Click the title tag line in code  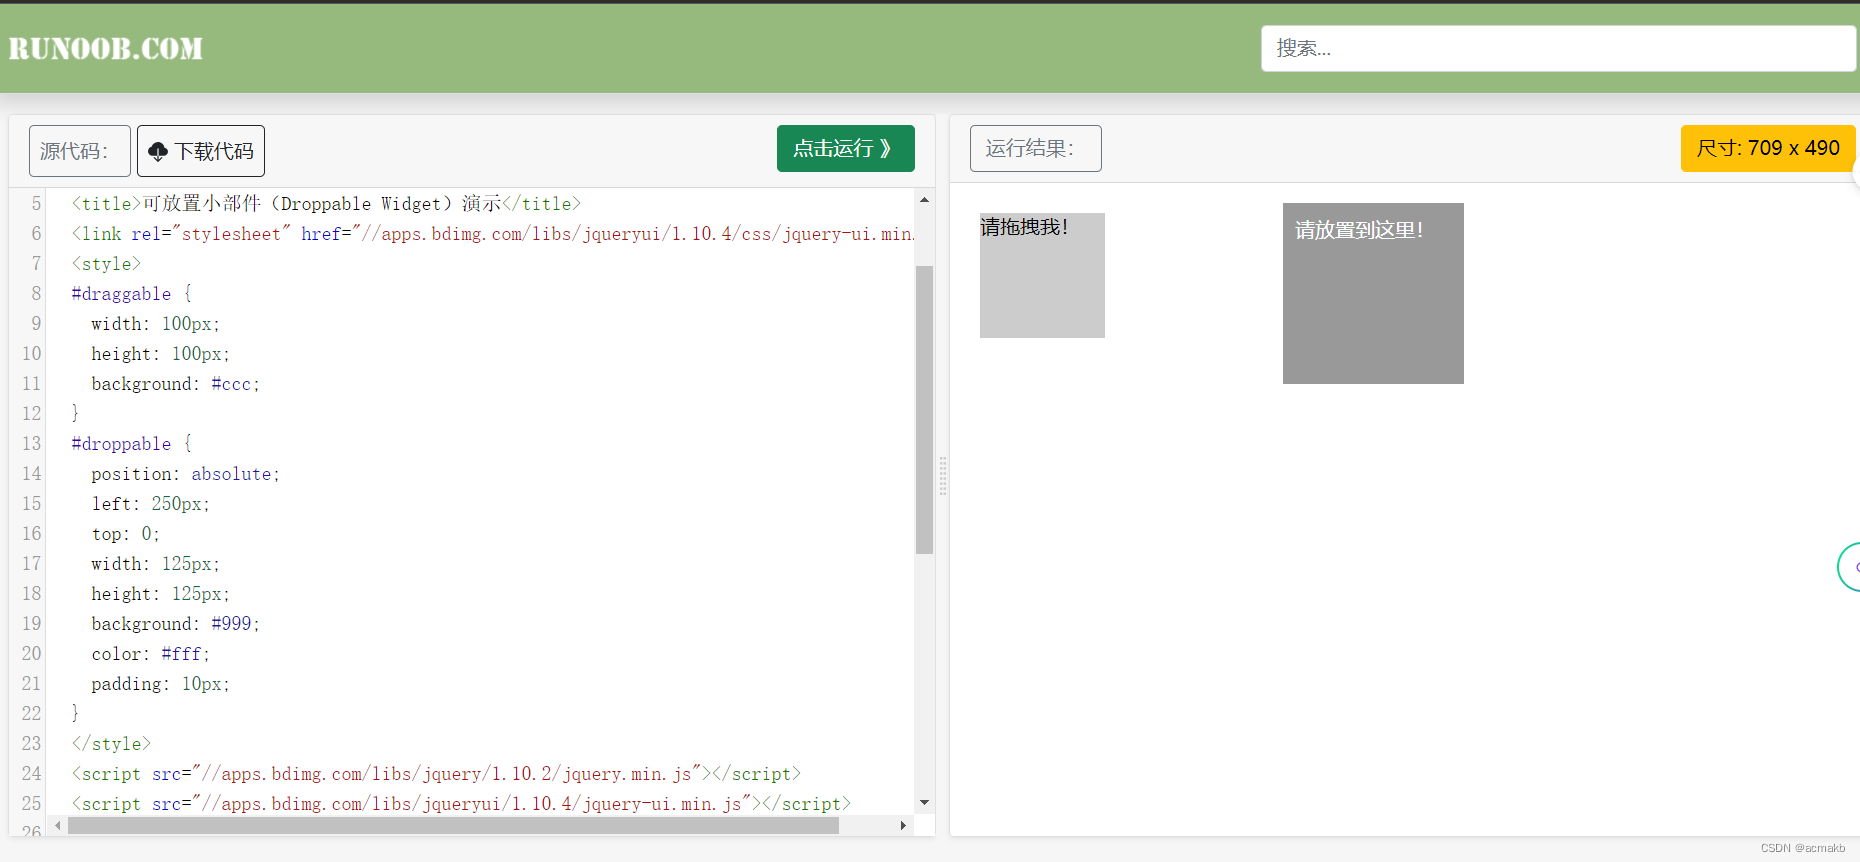tap(326, 203)
